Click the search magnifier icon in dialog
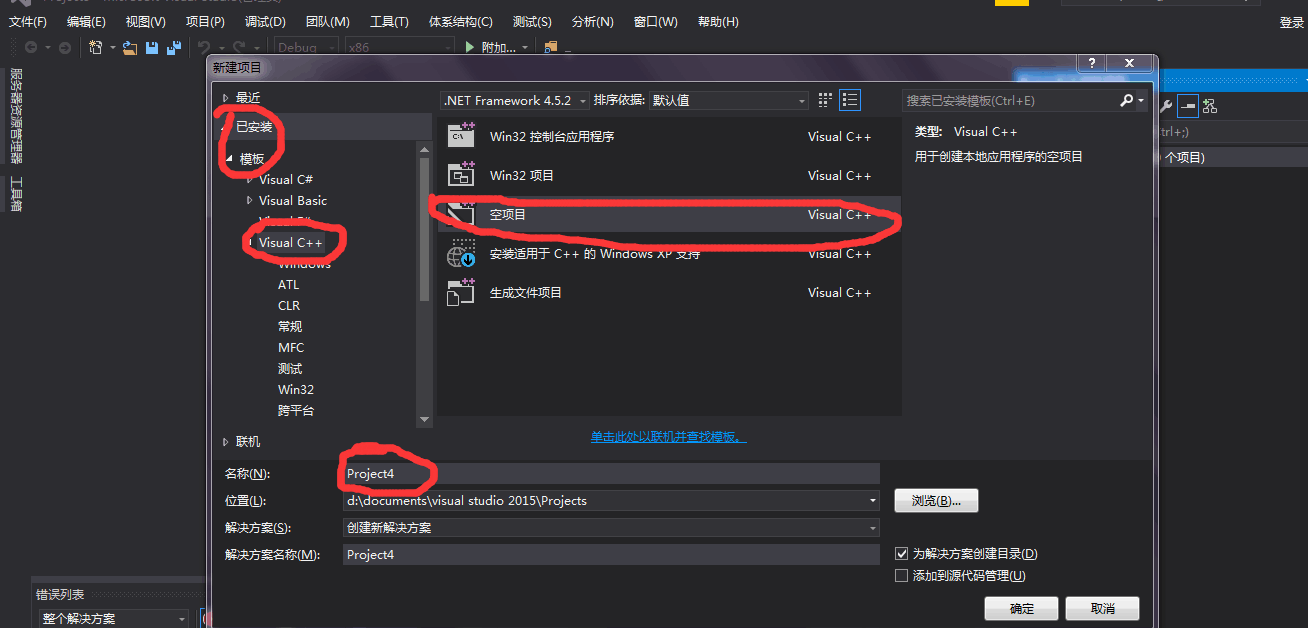Image resolution: width=1308 pixels, height=628 pixels. point(1126,100)
